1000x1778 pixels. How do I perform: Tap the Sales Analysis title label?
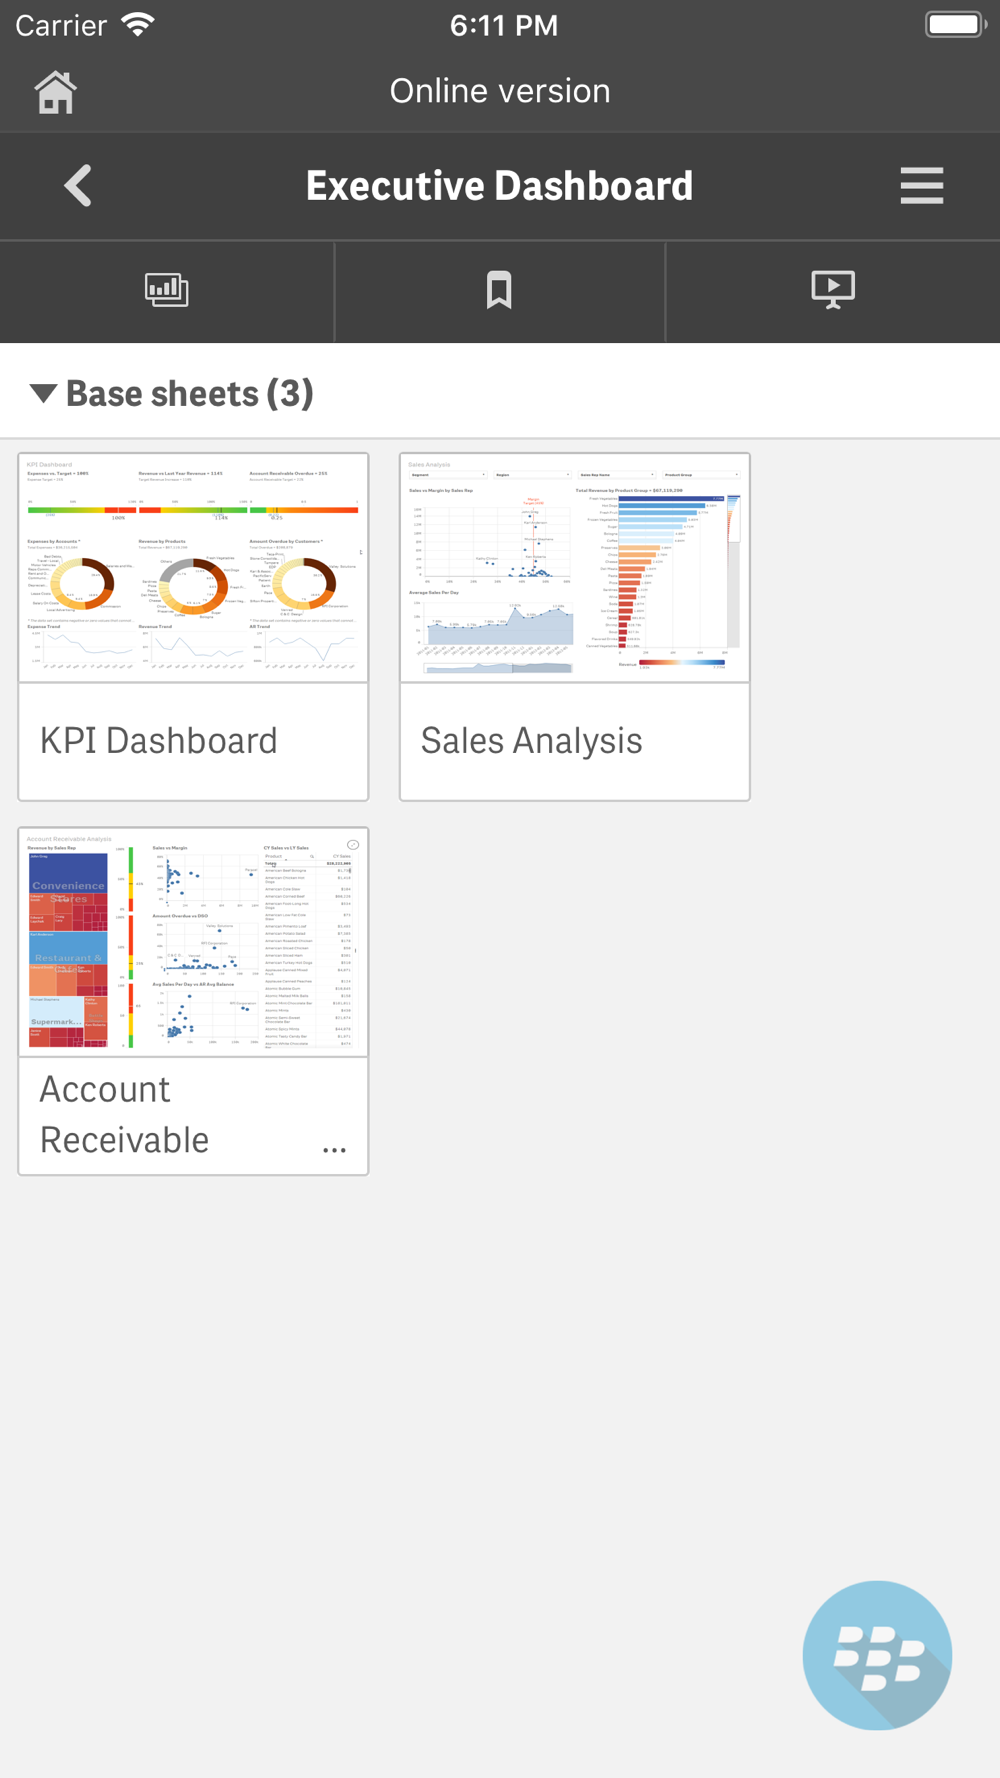pyautogui.click(x=532, y=741)
